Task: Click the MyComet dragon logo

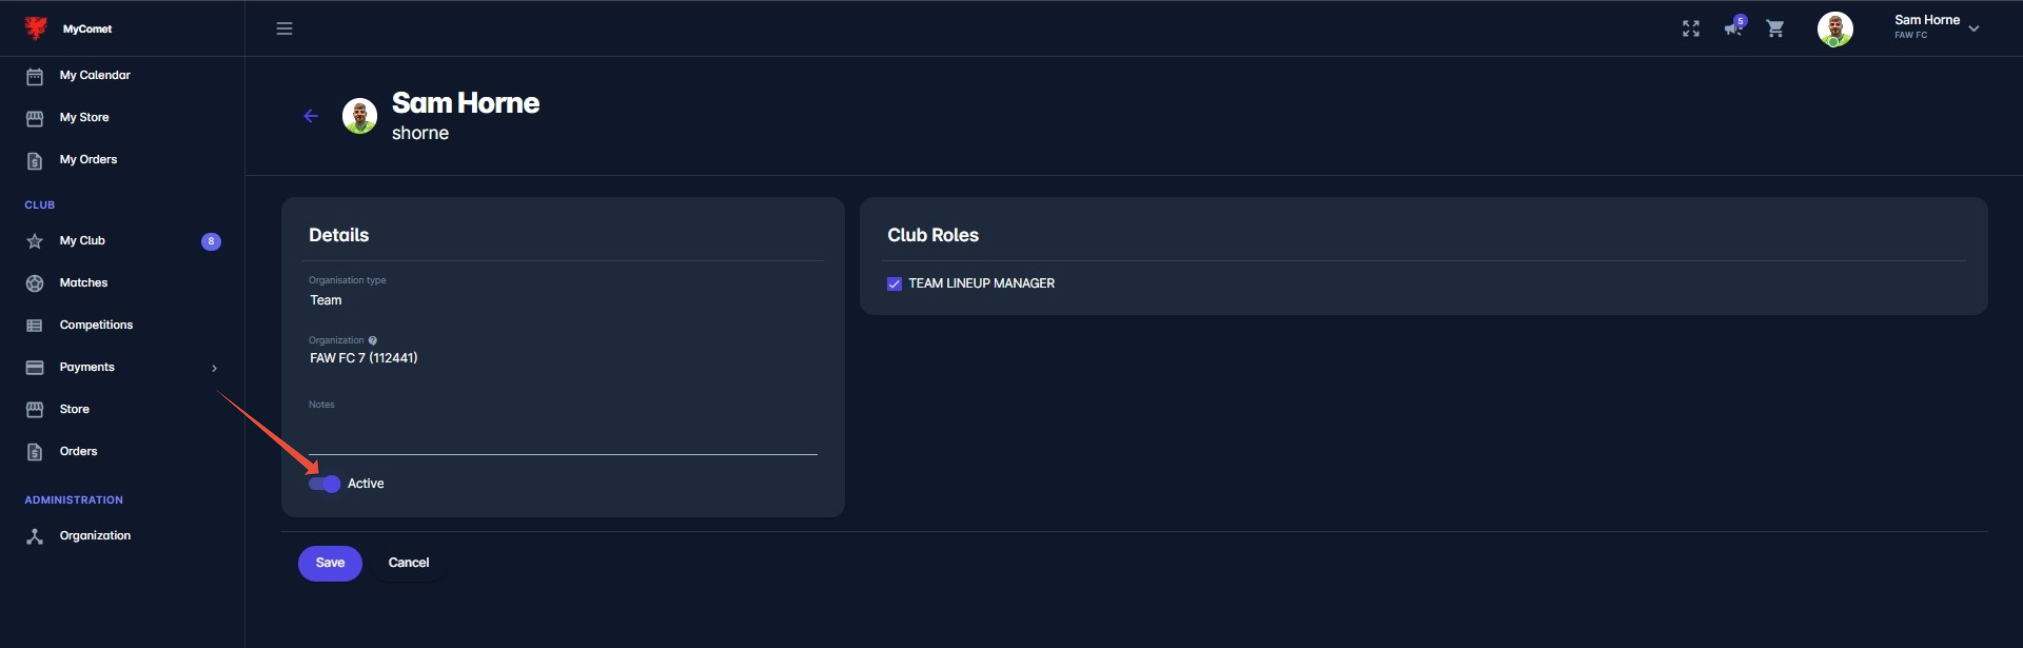Action: [x=36, y=28]
